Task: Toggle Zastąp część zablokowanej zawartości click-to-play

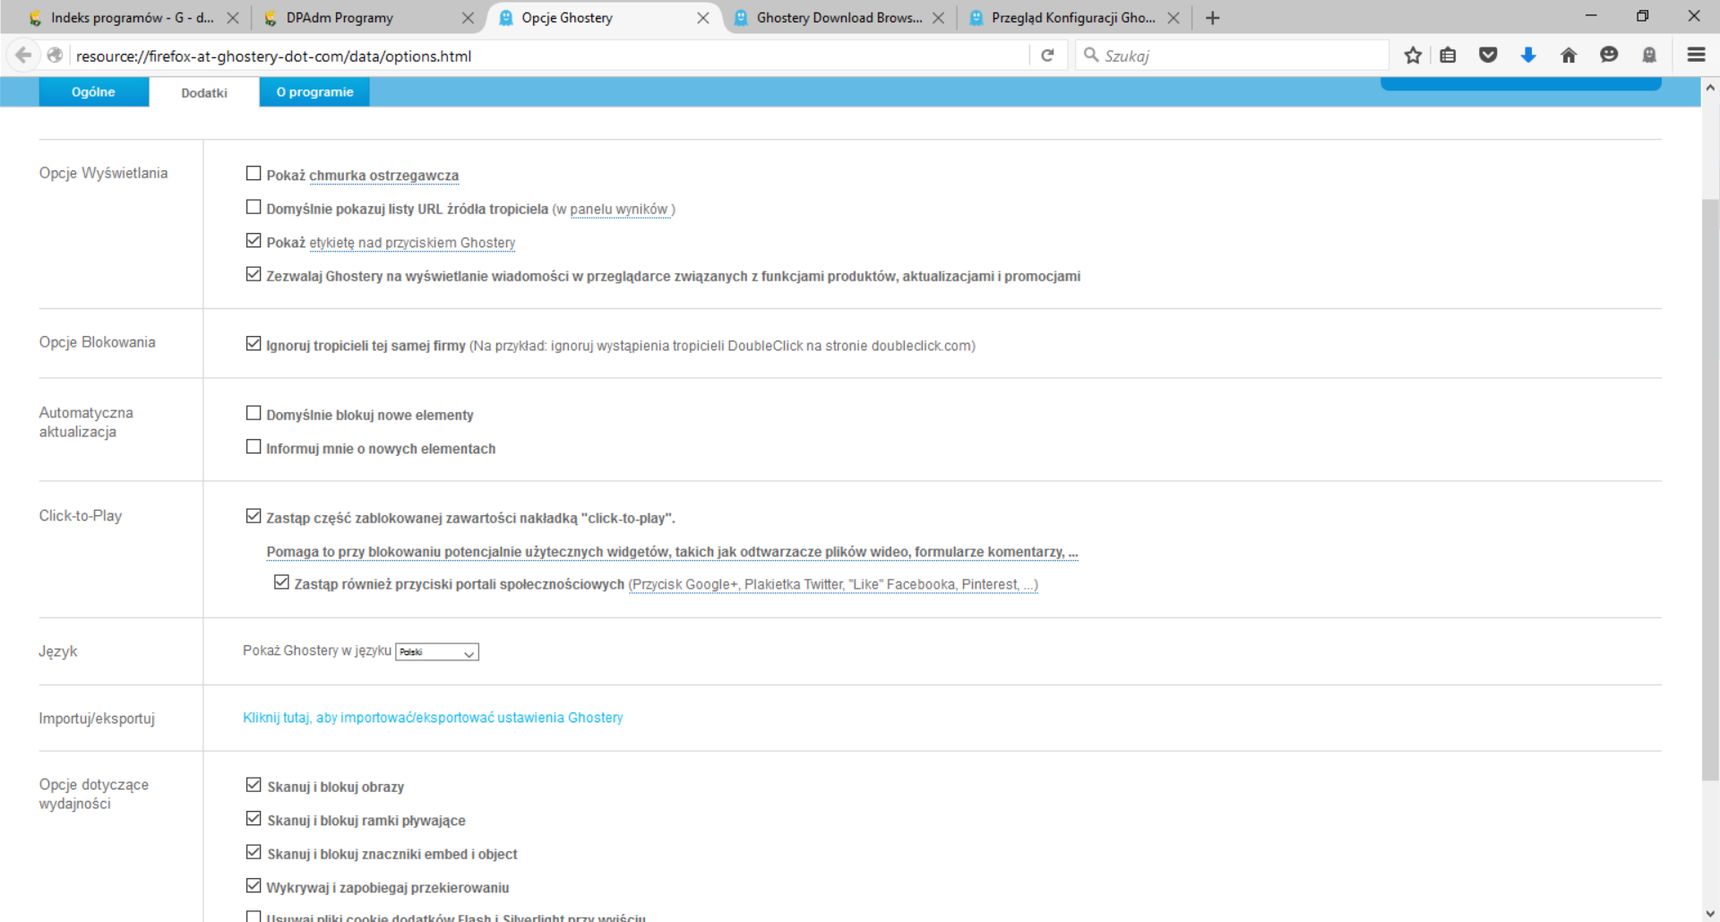Action: [x=253, y=517]
